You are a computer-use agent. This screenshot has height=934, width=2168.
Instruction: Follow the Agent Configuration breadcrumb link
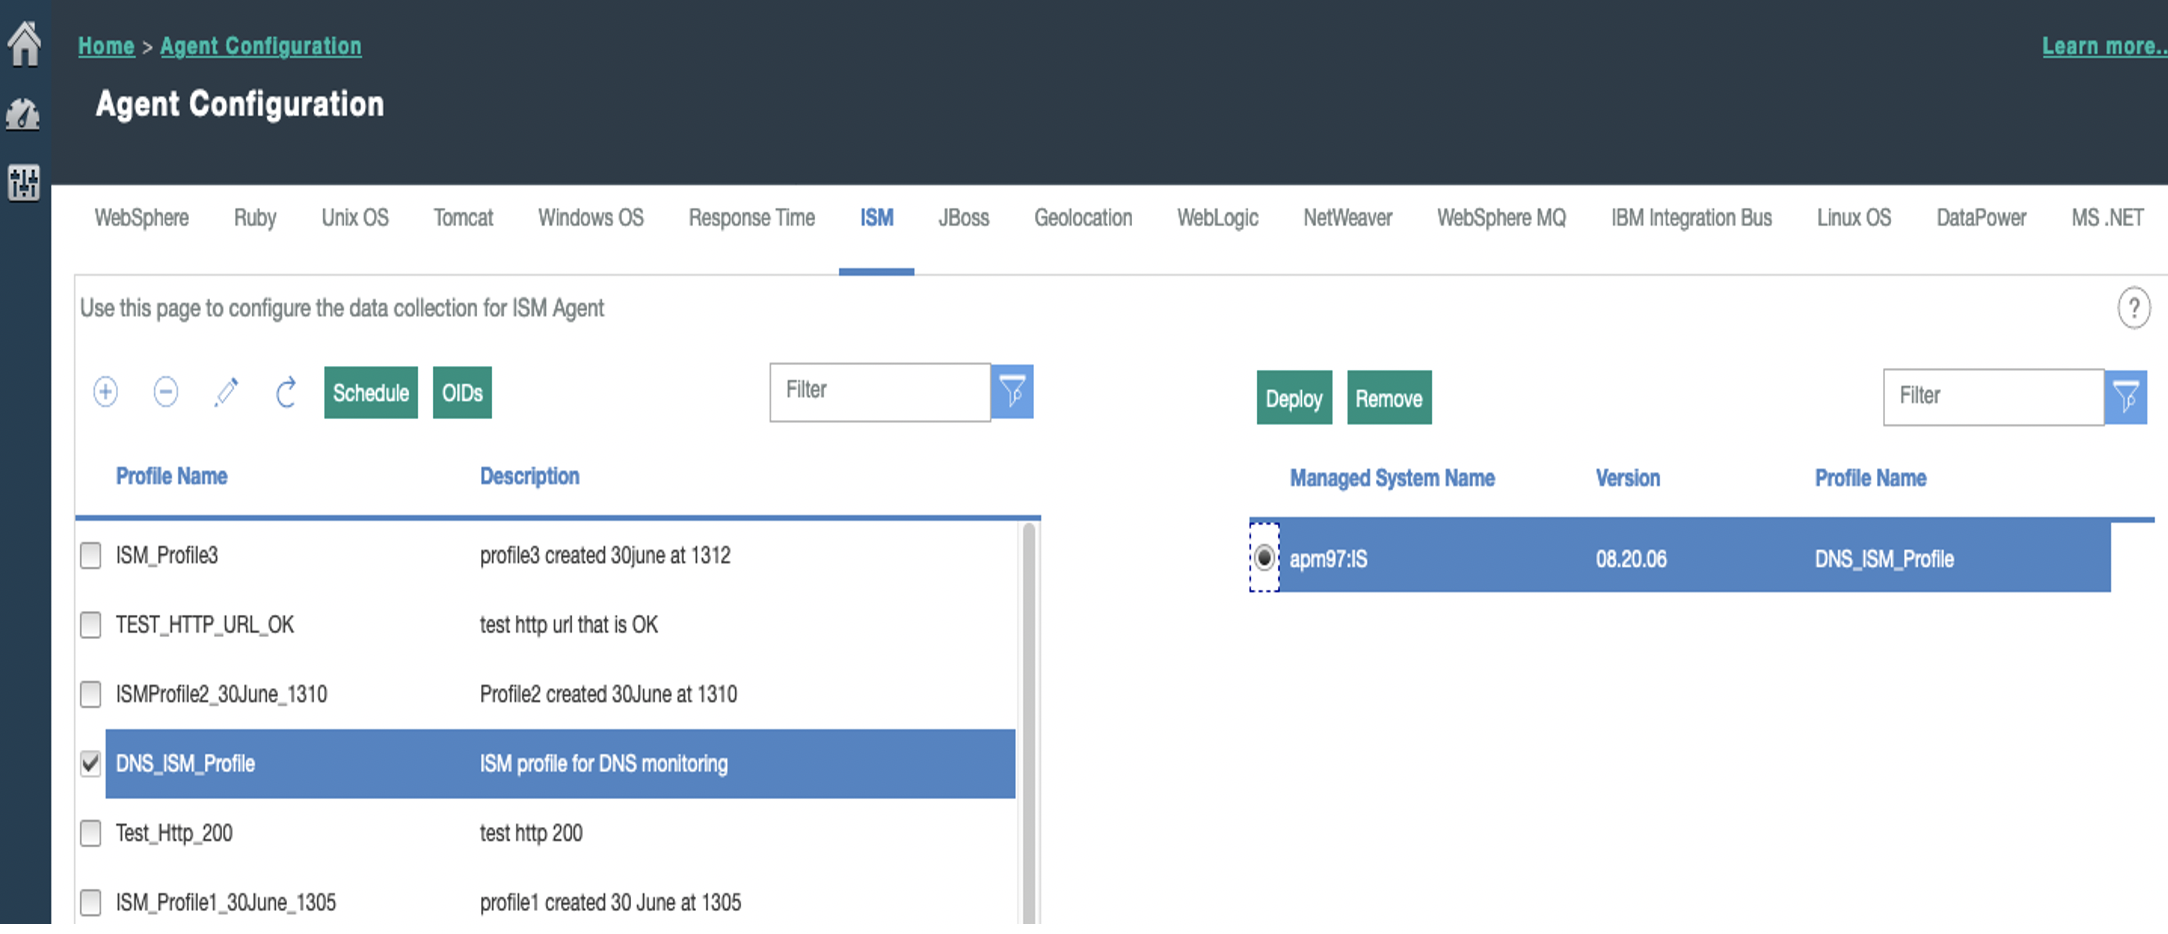[261, 46]
